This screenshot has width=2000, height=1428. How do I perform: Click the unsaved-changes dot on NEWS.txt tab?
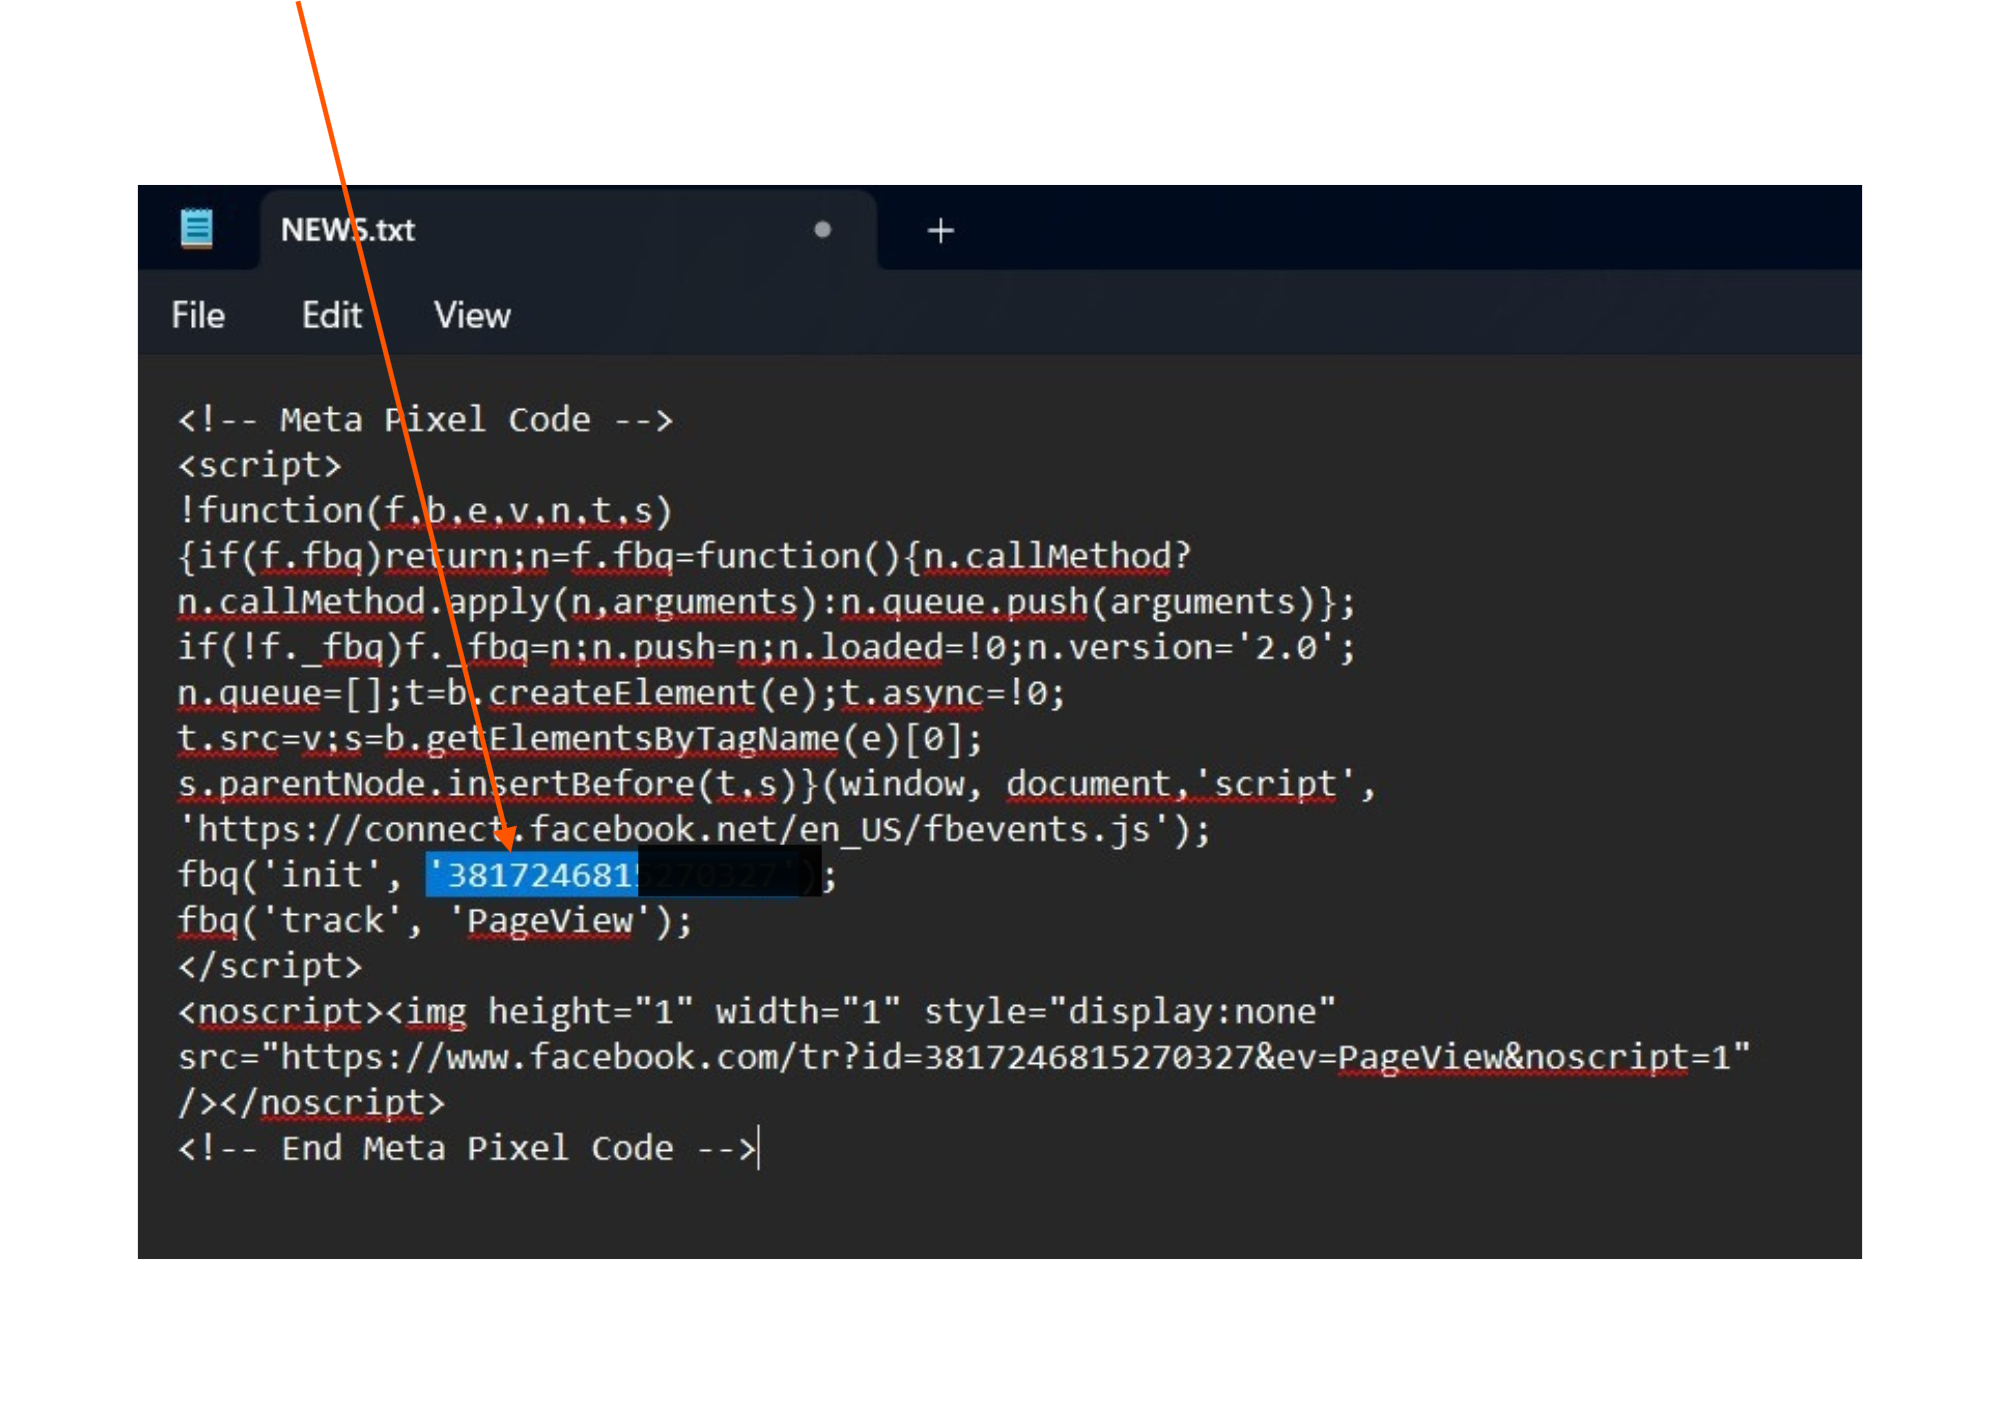coord(822,230)
